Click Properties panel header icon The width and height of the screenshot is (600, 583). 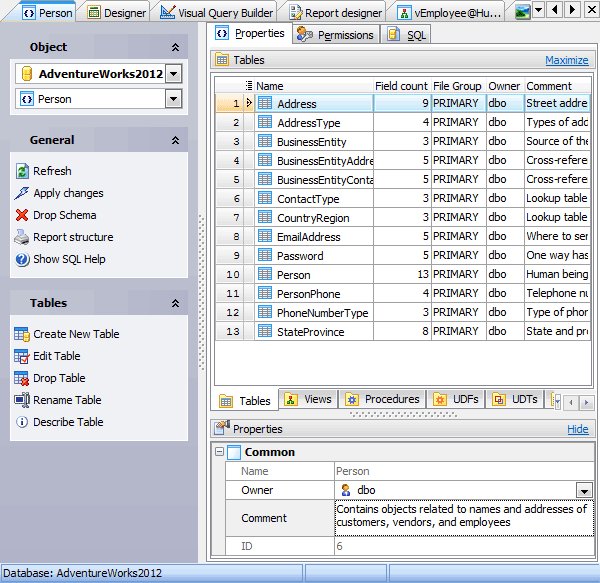[x=222, y=428]
